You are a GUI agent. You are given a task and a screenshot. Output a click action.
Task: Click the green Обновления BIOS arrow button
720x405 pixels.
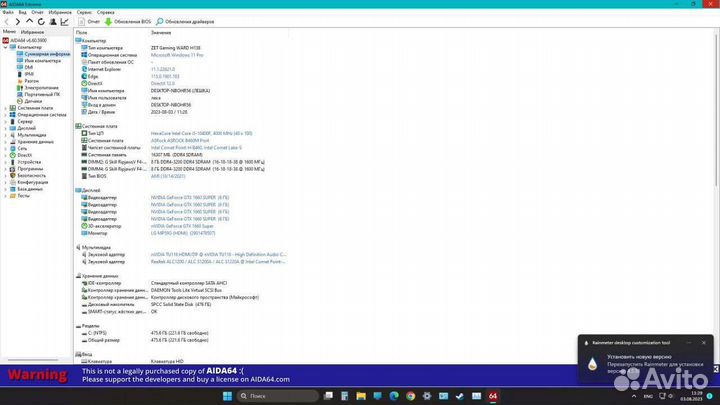tap(128, 22)
